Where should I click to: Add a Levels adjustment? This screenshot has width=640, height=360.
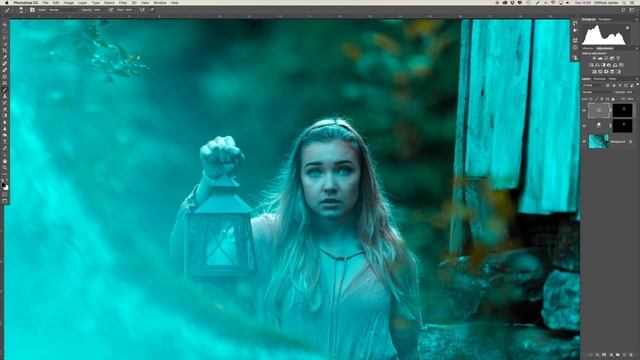coord(600,58)
